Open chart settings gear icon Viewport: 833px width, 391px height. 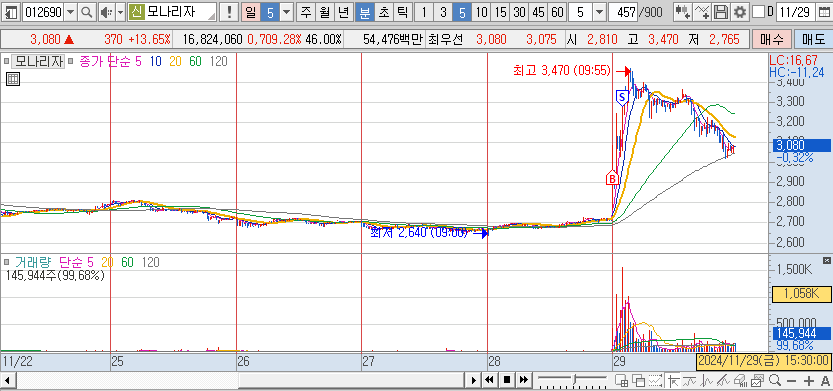pos(741,12)
